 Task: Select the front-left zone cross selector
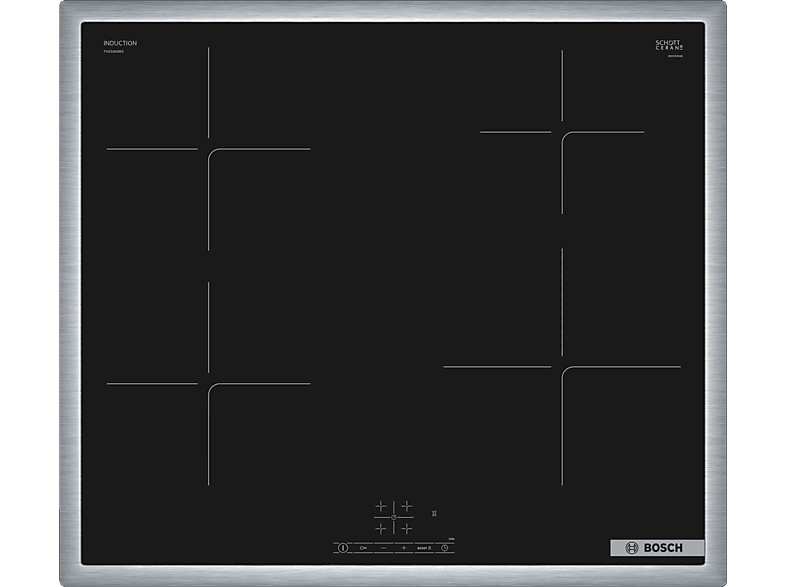[x=381, y=527]
